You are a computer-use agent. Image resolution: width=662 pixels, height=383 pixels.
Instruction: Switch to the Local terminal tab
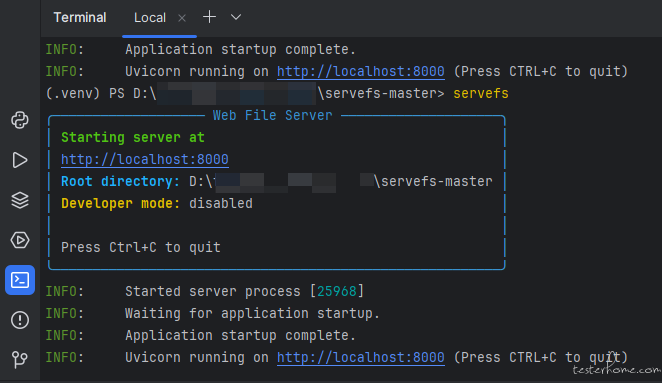click(149, 18)
